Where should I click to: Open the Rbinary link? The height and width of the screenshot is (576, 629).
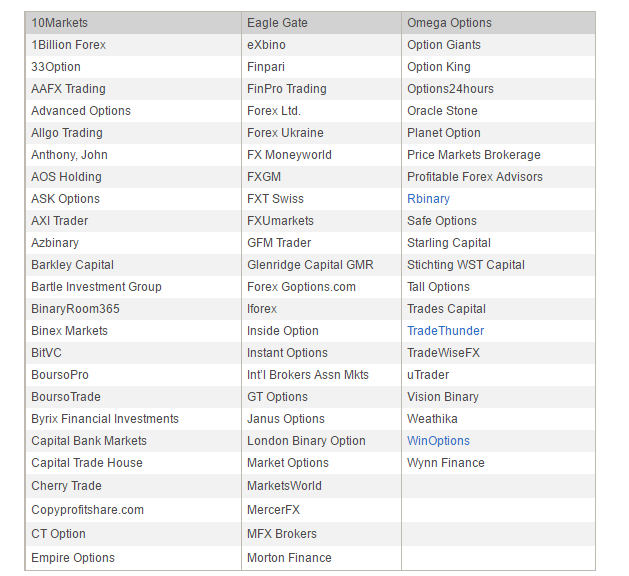(x=428, y=199)
